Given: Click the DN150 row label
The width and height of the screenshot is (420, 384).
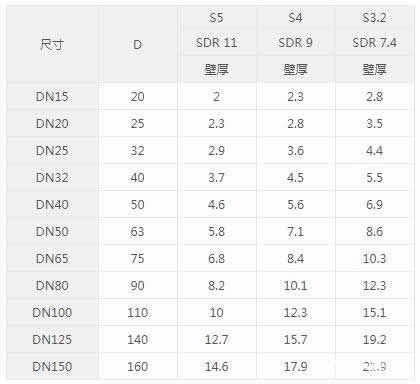Looking at the screenshot, I should [x=52, y=367].
